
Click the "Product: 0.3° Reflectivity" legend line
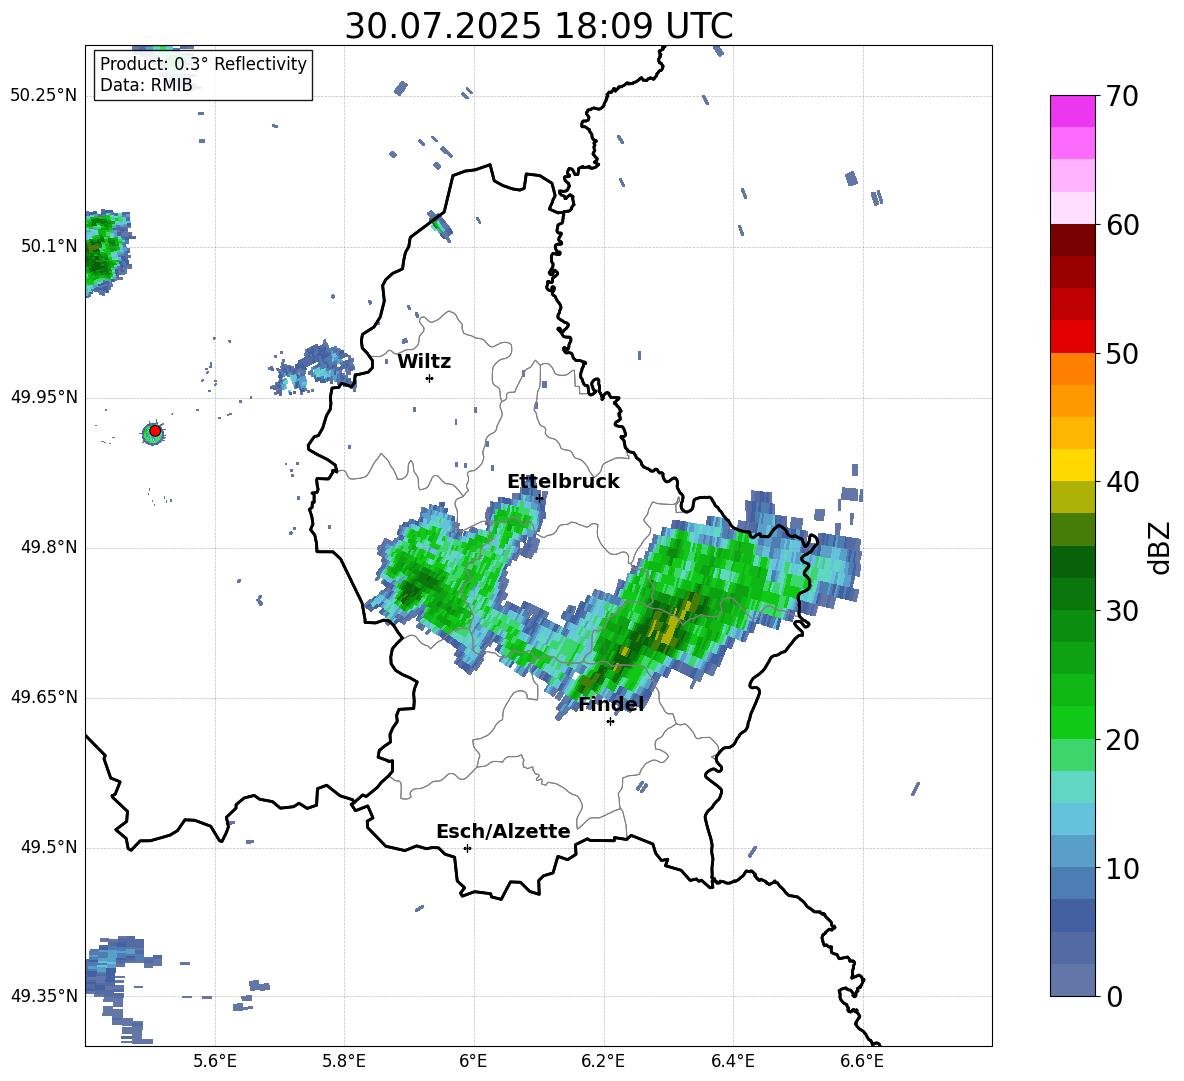(203, 63)
